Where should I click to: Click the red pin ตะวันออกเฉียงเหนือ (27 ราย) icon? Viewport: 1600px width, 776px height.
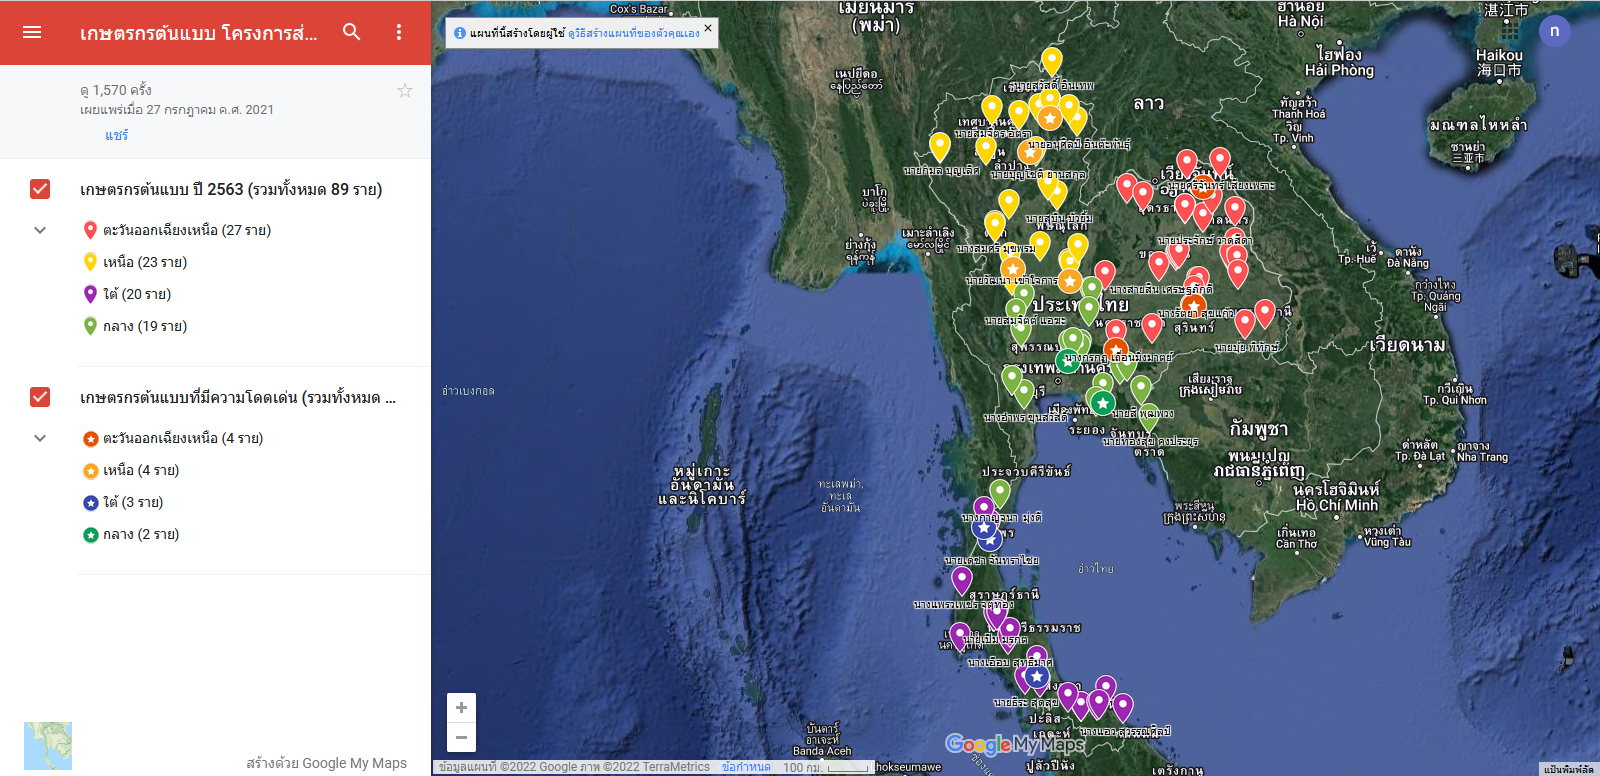90,230
